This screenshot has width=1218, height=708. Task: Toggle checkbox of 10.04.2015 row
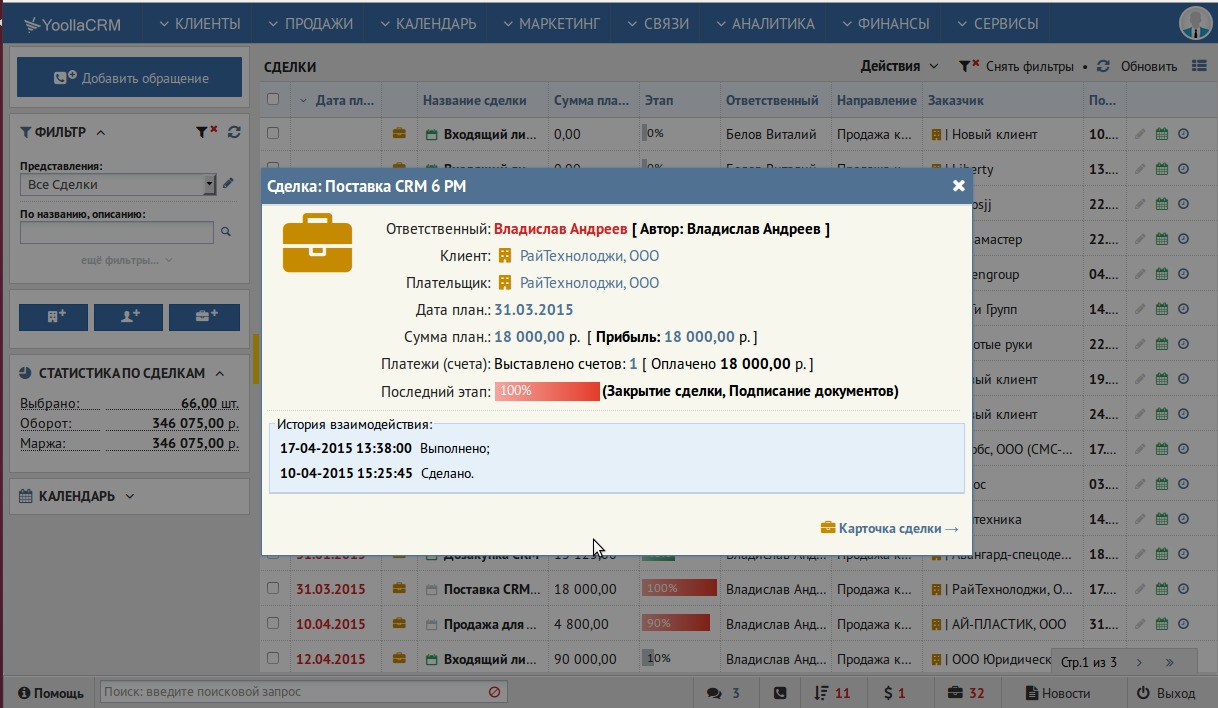[x=273, y=623]
